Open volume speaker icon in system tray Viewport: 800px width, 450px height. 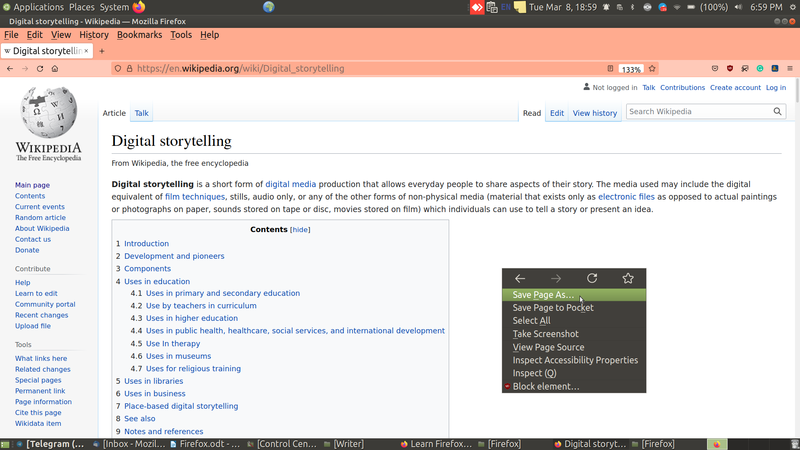coord(738,7)
